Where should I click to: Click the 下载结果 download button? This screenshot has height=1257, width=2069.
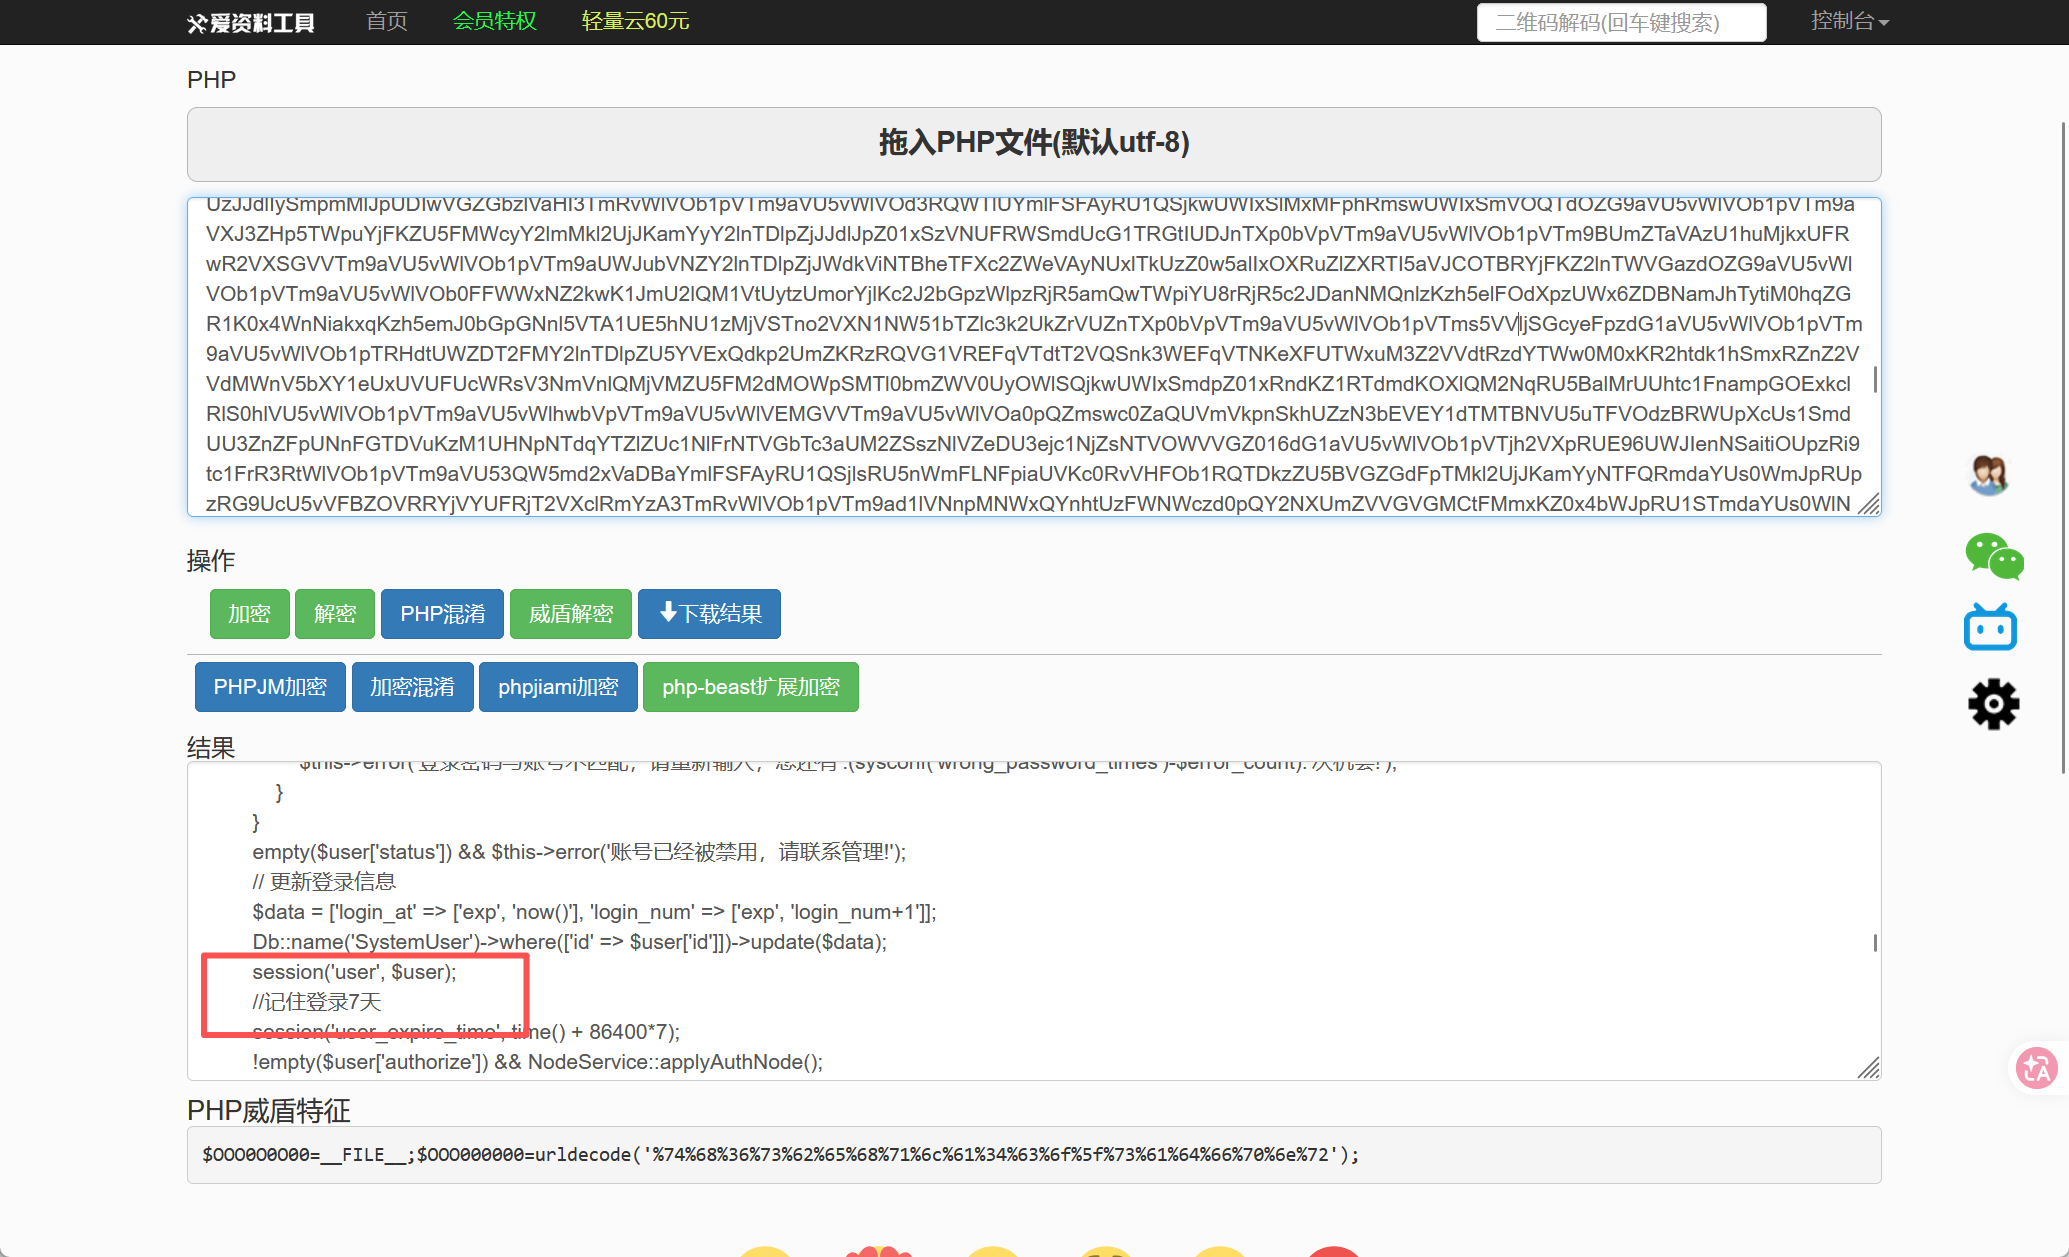click(709, 614)
